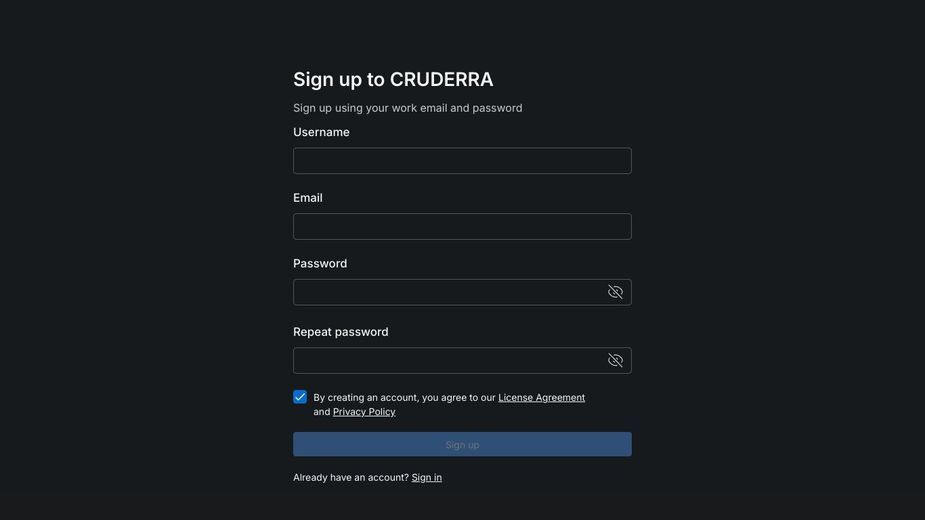View the Privacy Policy link

click(364, 412)
